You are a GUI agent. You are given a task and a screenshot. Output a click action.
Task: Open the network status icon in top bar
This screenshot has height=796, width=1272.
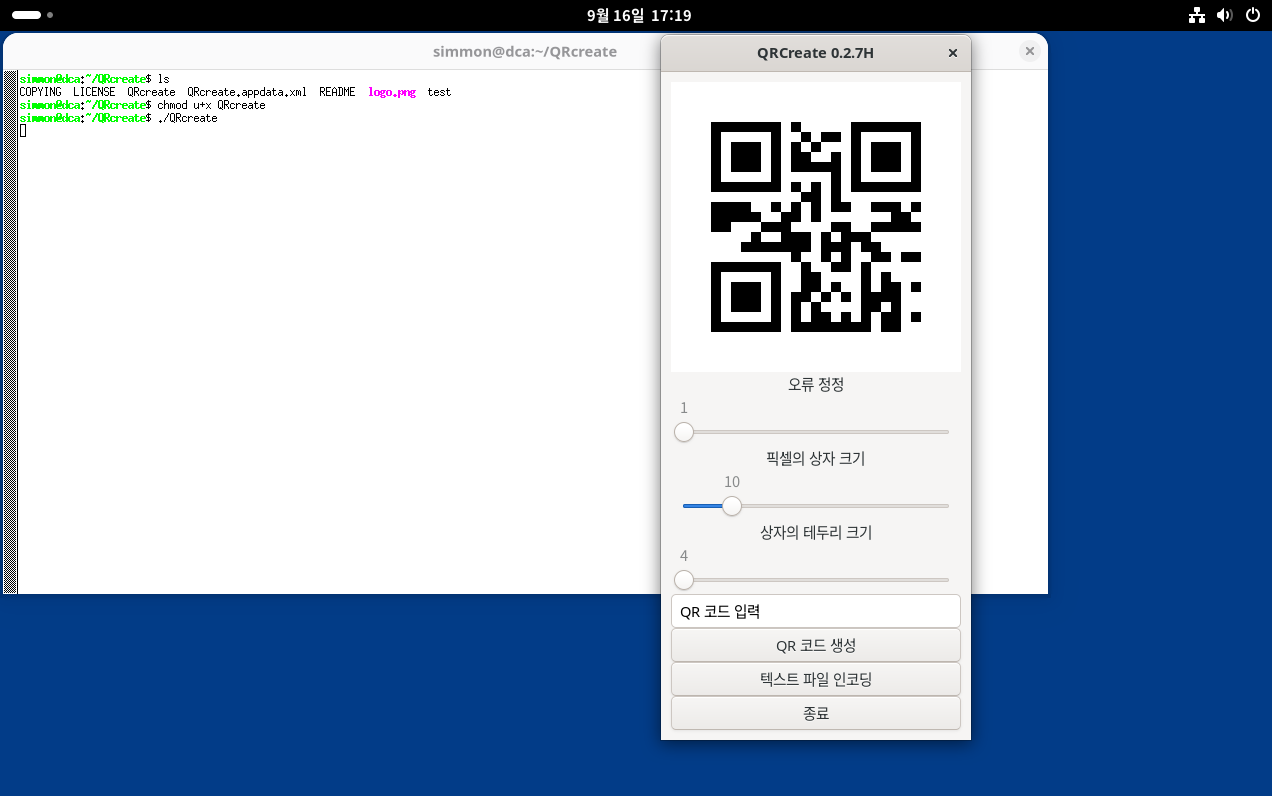(1196, 15)
